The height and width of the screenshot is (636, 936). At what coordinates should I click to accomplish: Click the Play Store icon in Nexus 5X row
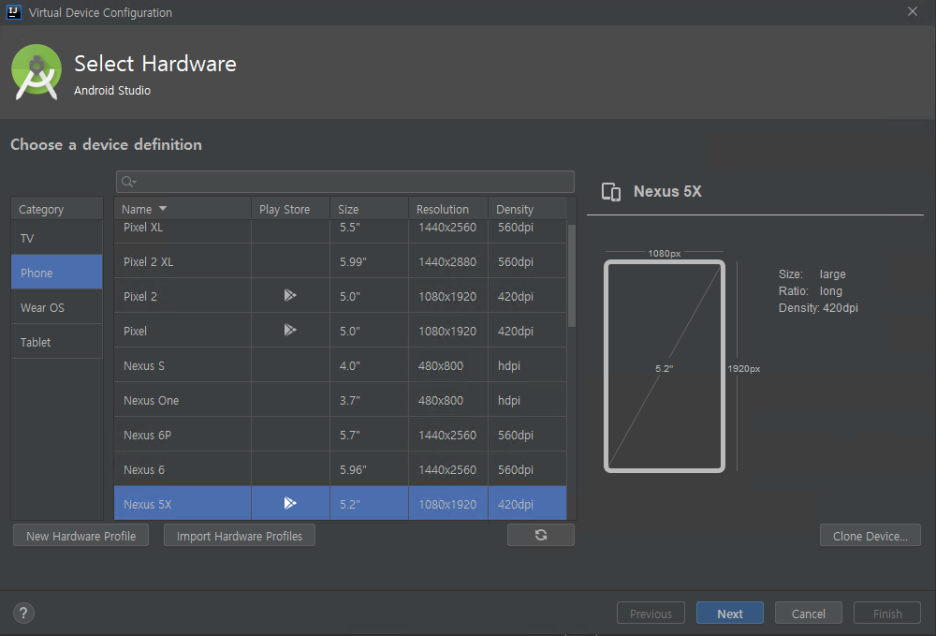290,503
